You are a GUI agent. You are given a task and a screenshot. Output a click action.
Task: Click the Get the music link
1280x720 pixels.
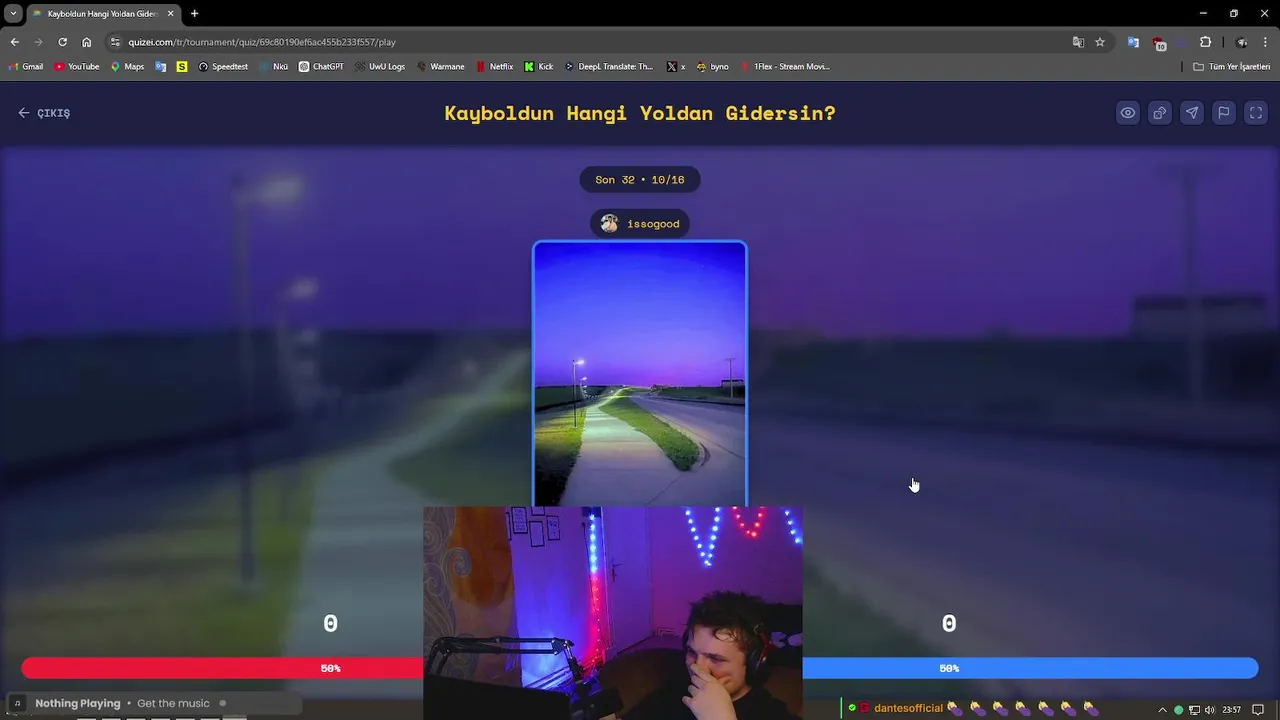(x=173, y=703)
